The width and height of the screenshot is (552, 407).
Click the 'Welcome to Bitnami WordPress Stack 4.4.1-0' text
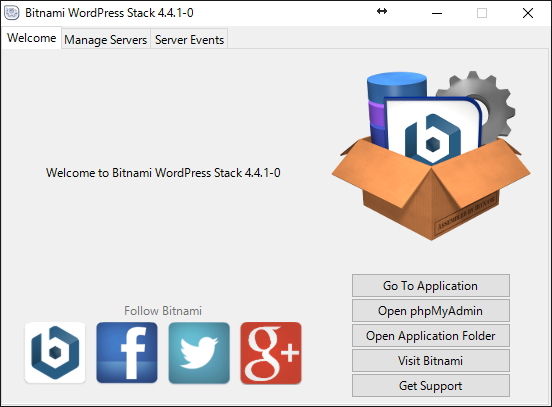pyautogui.click(x=163, y=173)
